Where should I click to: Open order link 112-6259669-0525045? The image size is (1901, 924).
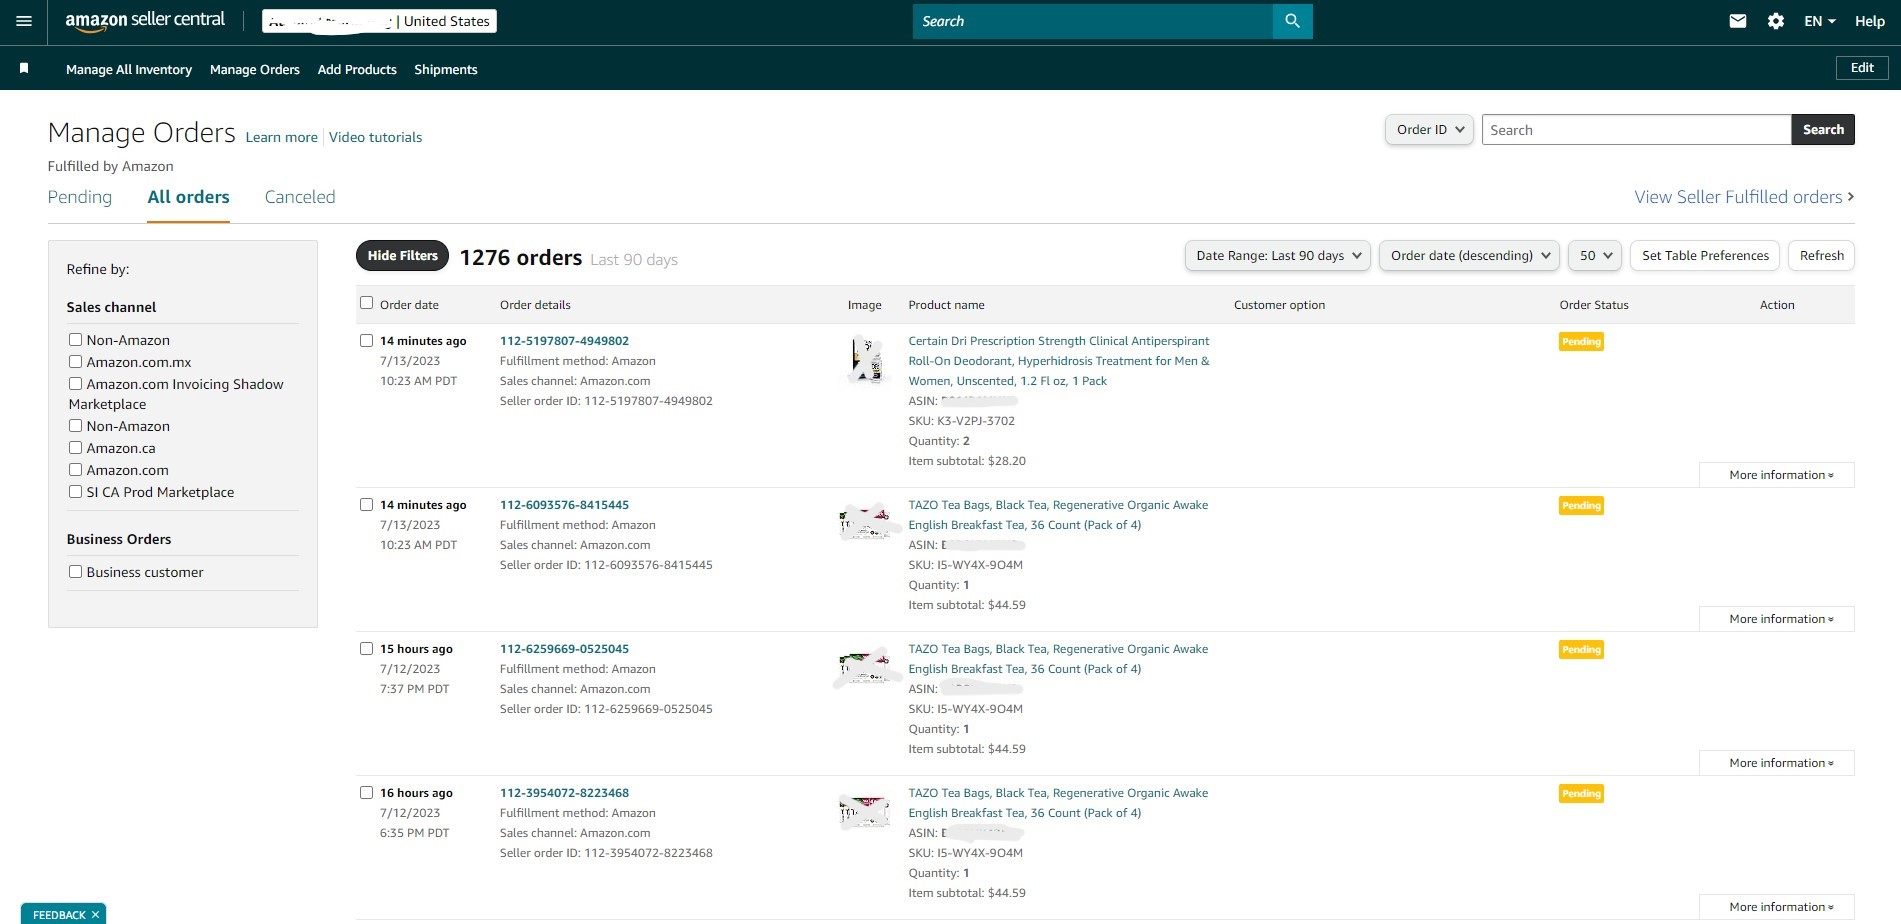click(x=564, y=649)
